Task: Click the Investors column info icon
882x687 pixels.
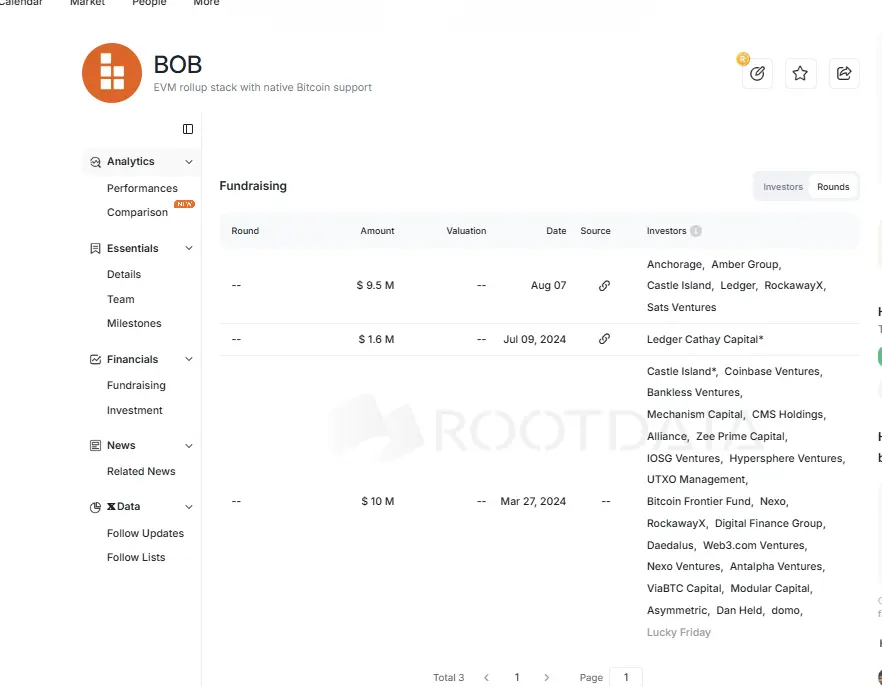Action: [x=696, y=231]
